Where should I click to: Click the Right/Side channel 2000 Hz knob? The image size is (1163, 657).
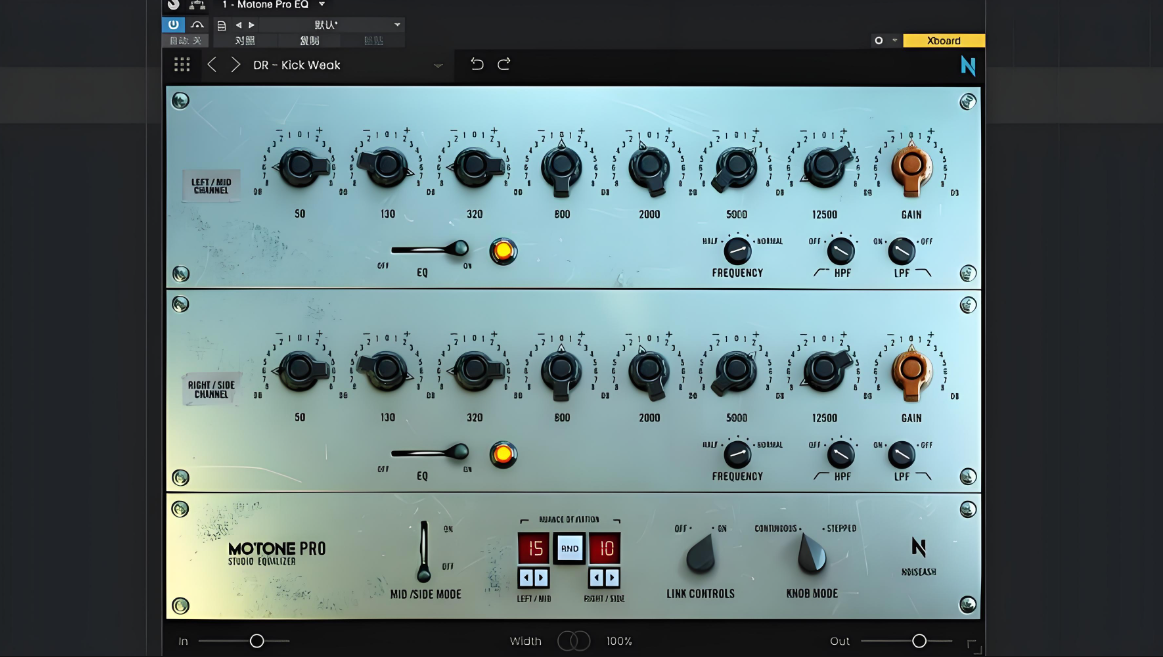(x=649, y=371)
